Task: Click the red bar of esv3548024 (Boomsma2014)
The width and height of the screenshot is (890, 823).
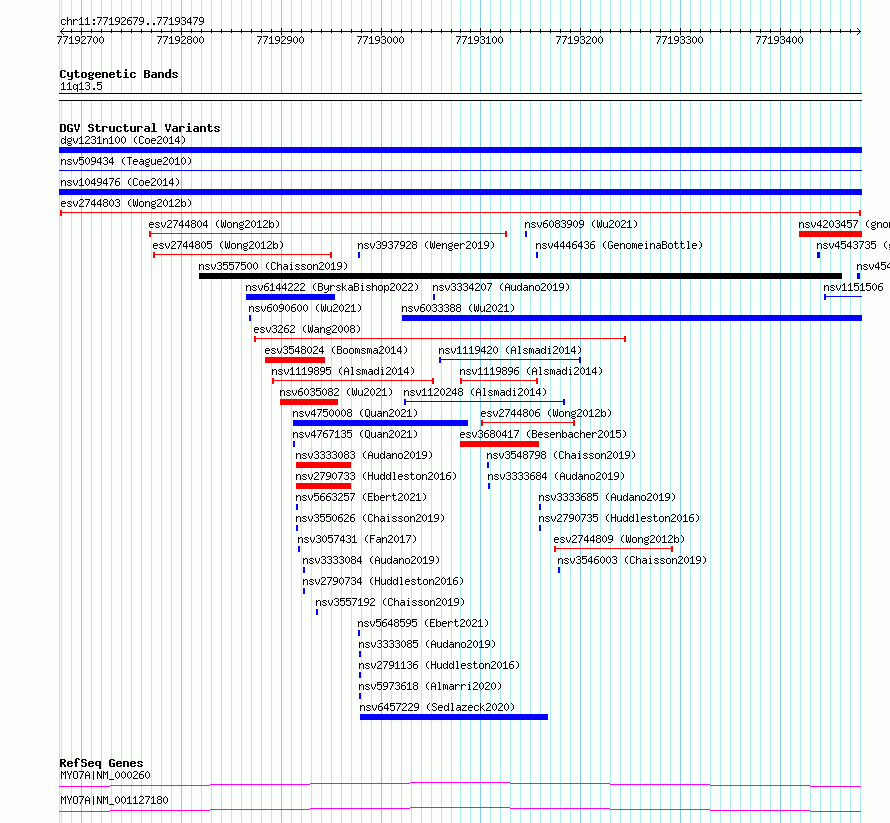Action: click(295, 360)
